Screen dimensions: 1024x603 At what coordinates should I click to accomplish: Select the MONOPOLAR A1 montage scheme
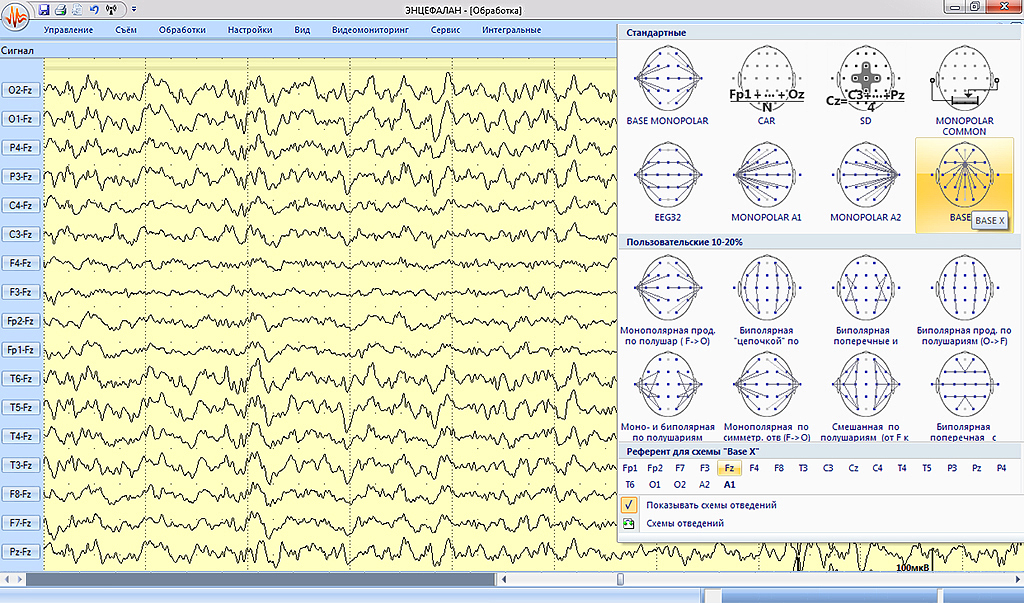[x=766, y=183]
